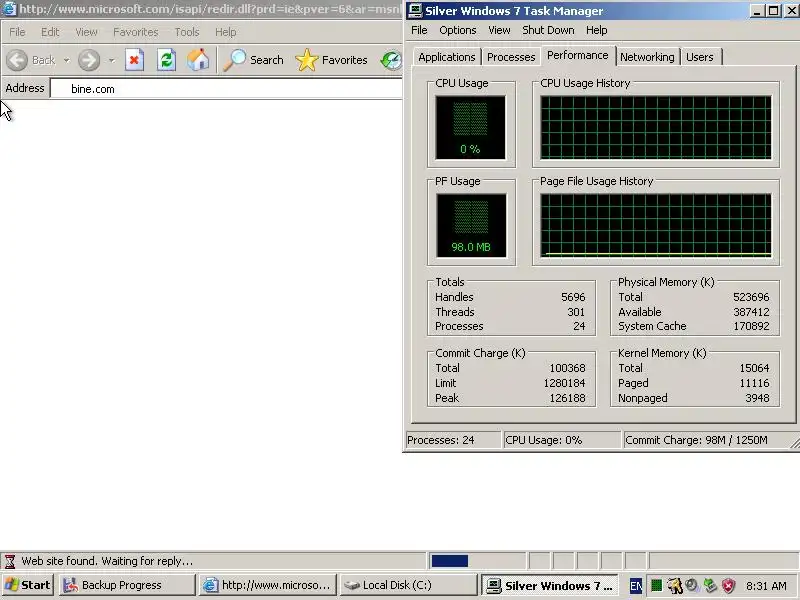The height and width of the screenshot is (600, 800).
Task: Open the Help menu in Internet Explorer
Action: (x=226, y=32)
